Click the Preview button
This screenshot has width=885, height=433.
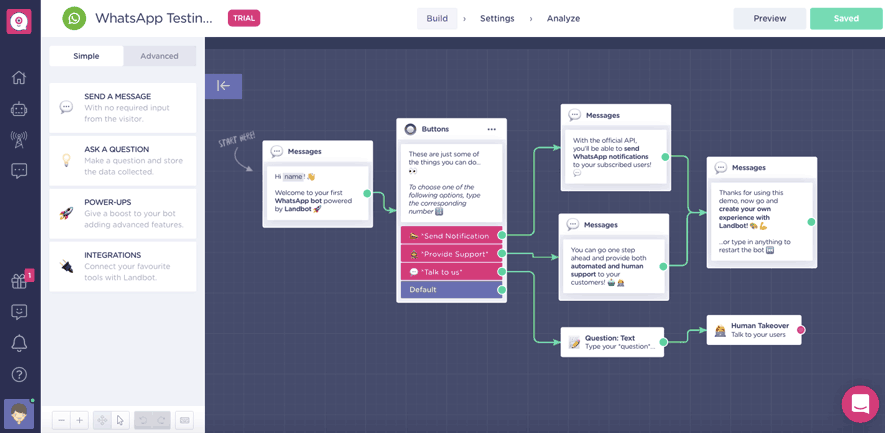pyautogui.click(x=770, y=19)
